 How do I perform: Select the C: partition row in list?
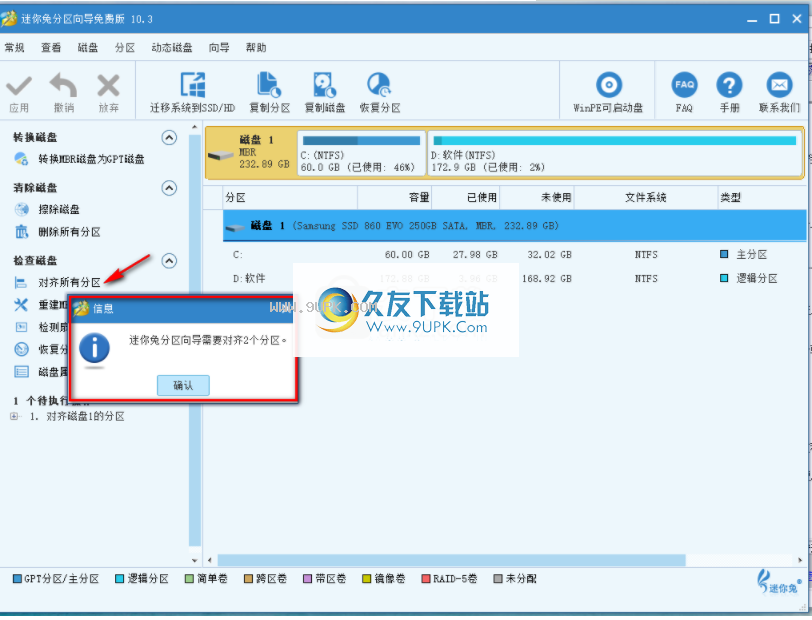[x=515, y=254]
